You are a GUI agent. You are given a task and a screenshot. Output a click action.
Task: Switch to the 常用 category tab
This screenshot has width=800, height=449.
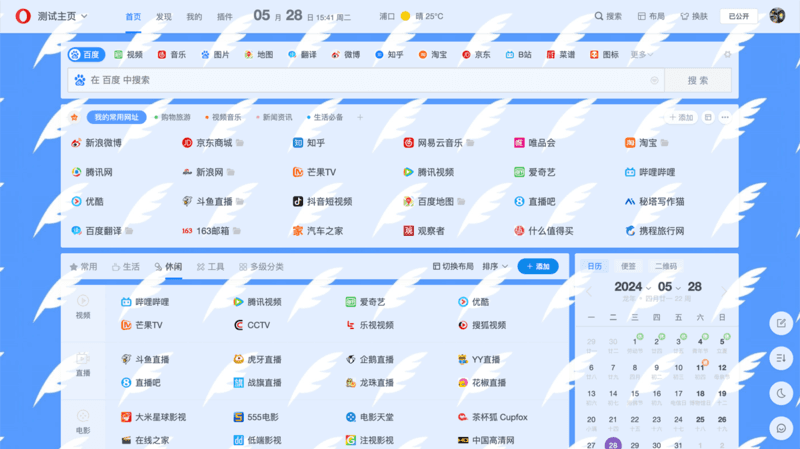pyautogui.click(x=83, y=266)
